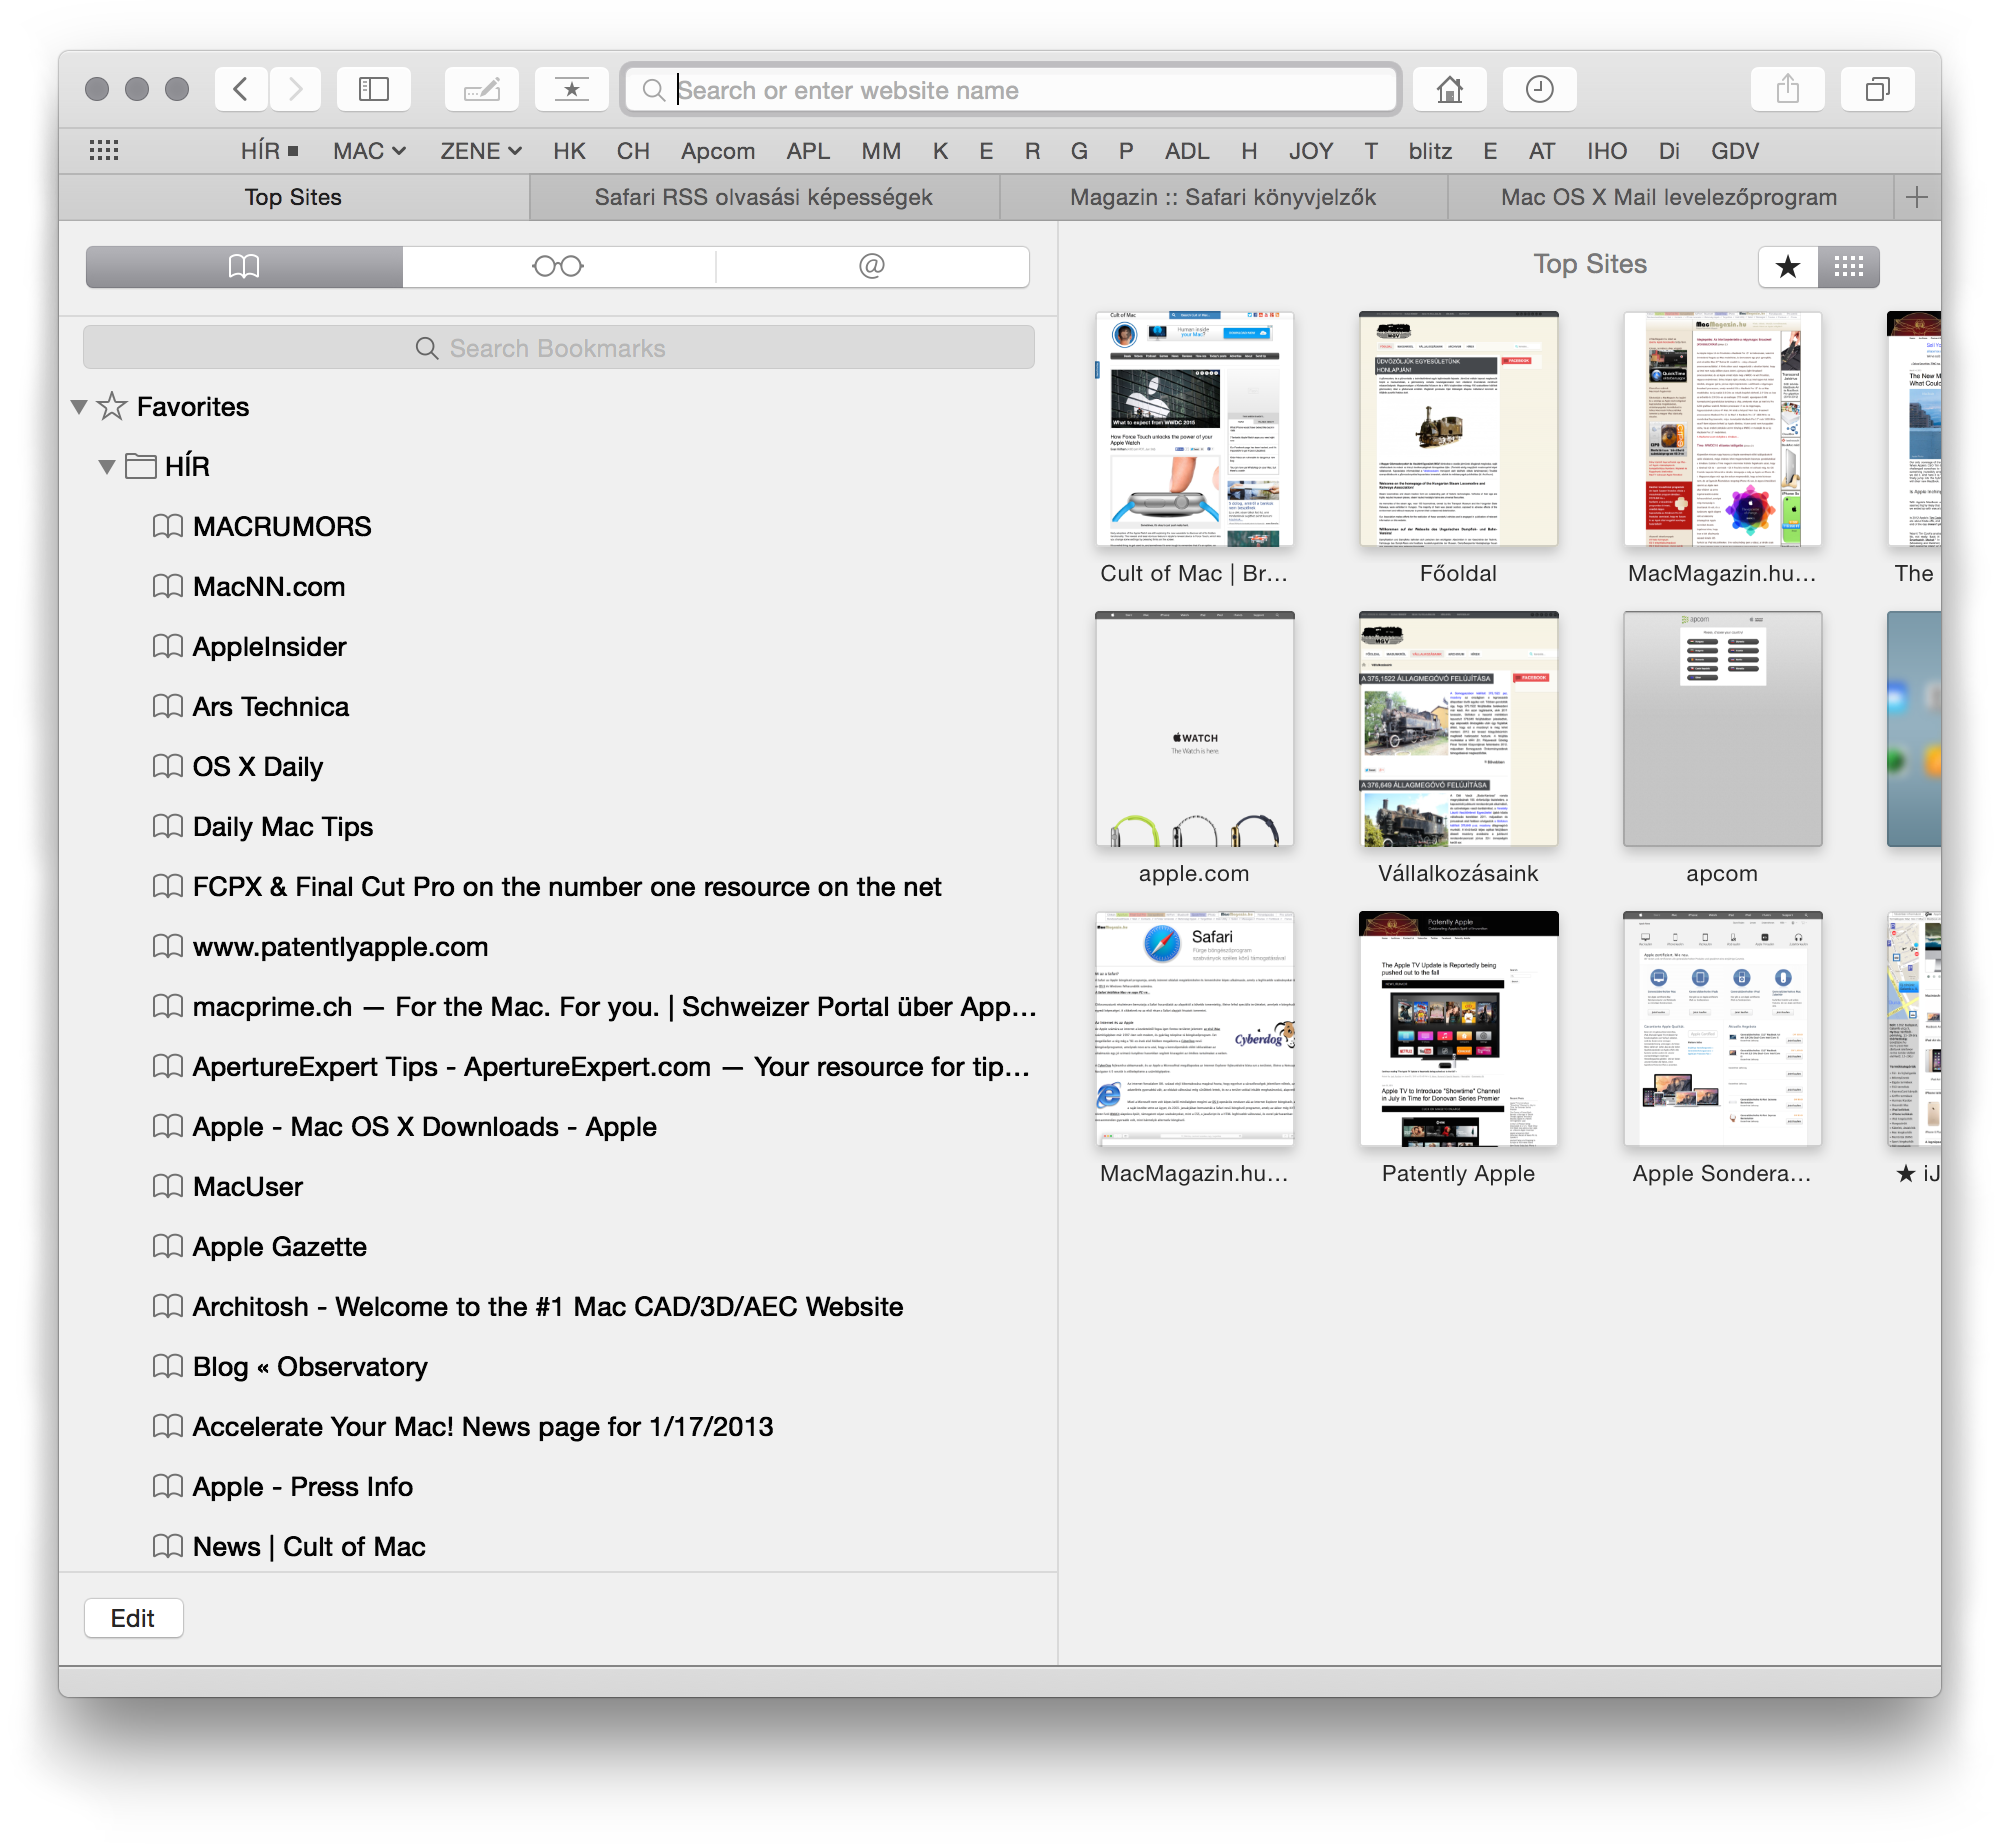Click the Top Sites star toolbar icon

[572, 90]
